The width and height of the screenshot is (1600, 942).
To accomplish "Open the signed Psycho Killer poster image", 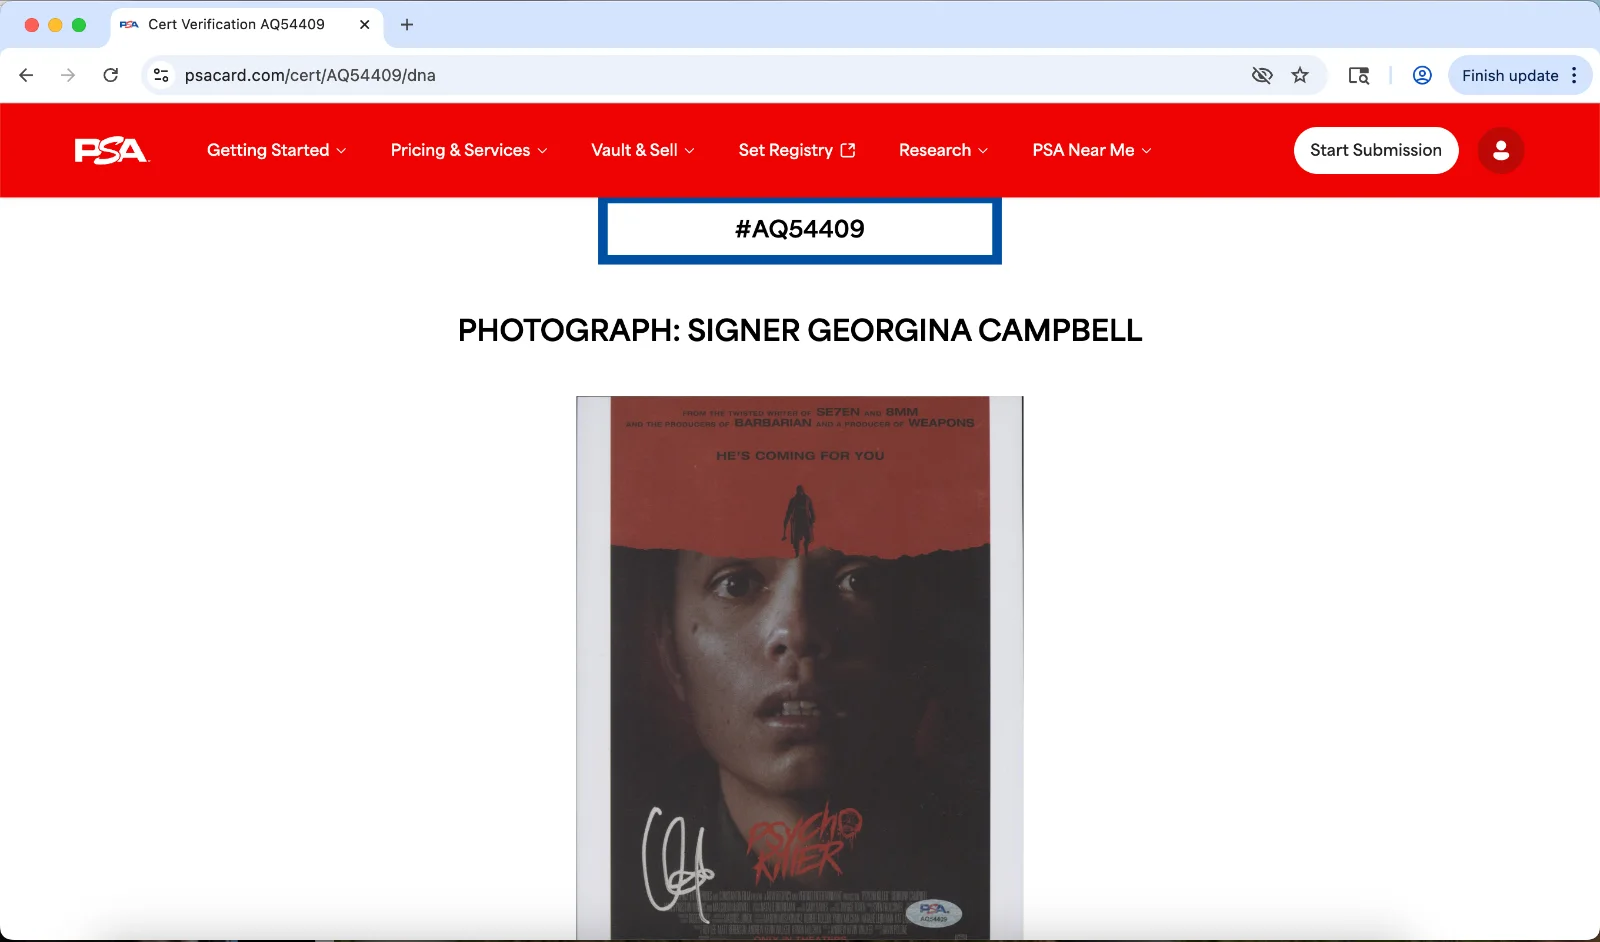I will click(x=800, y=668).
